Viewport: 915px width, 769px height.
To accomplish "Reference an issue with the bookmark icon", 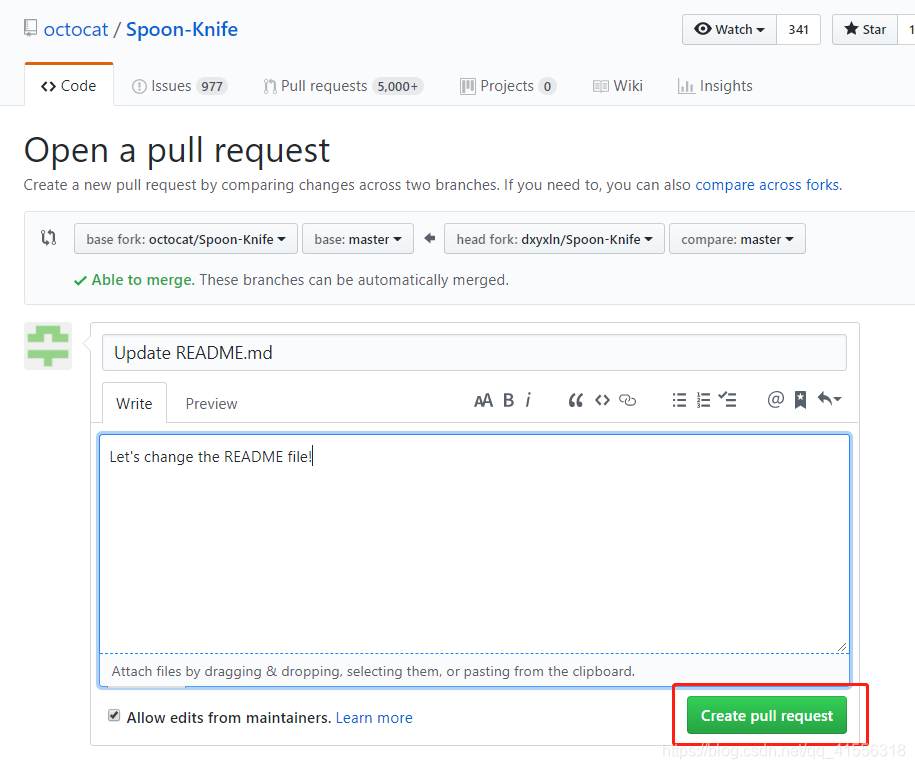I will 800,400.
